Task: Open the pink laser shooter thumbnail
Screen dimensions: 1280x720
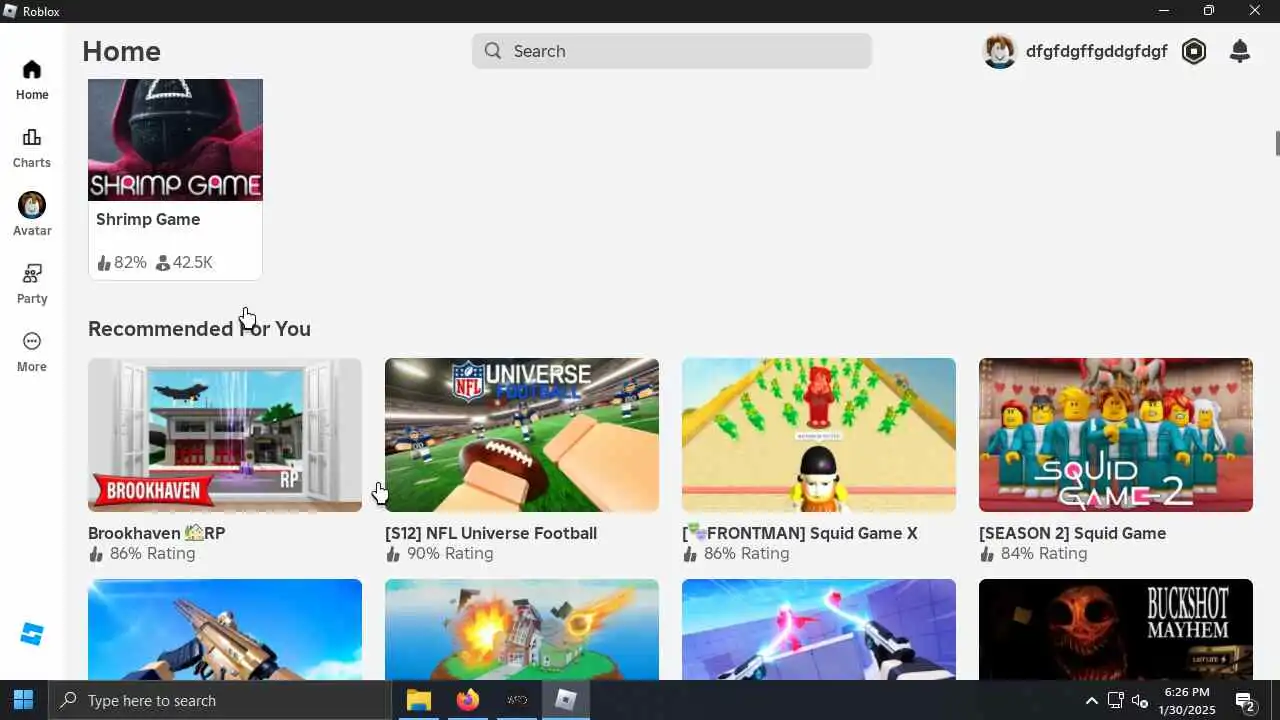Action: pyautogui.click(x=819, y=629)
